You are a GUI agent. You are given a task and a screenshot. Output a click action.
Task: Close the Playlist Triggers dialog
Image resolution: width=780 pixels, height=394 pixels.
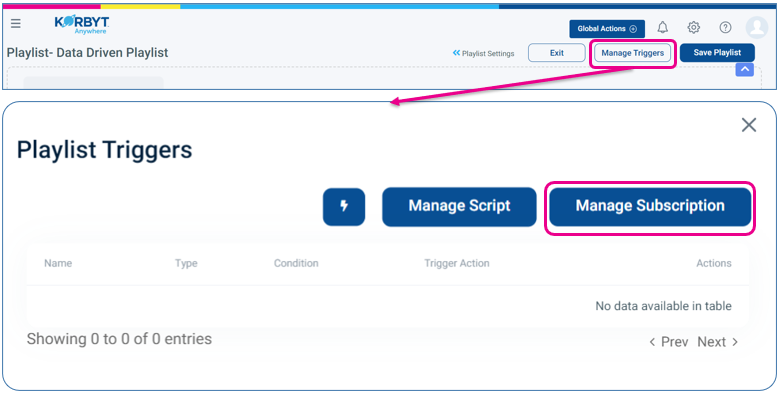pyautogui.click(x=749, y=125)
